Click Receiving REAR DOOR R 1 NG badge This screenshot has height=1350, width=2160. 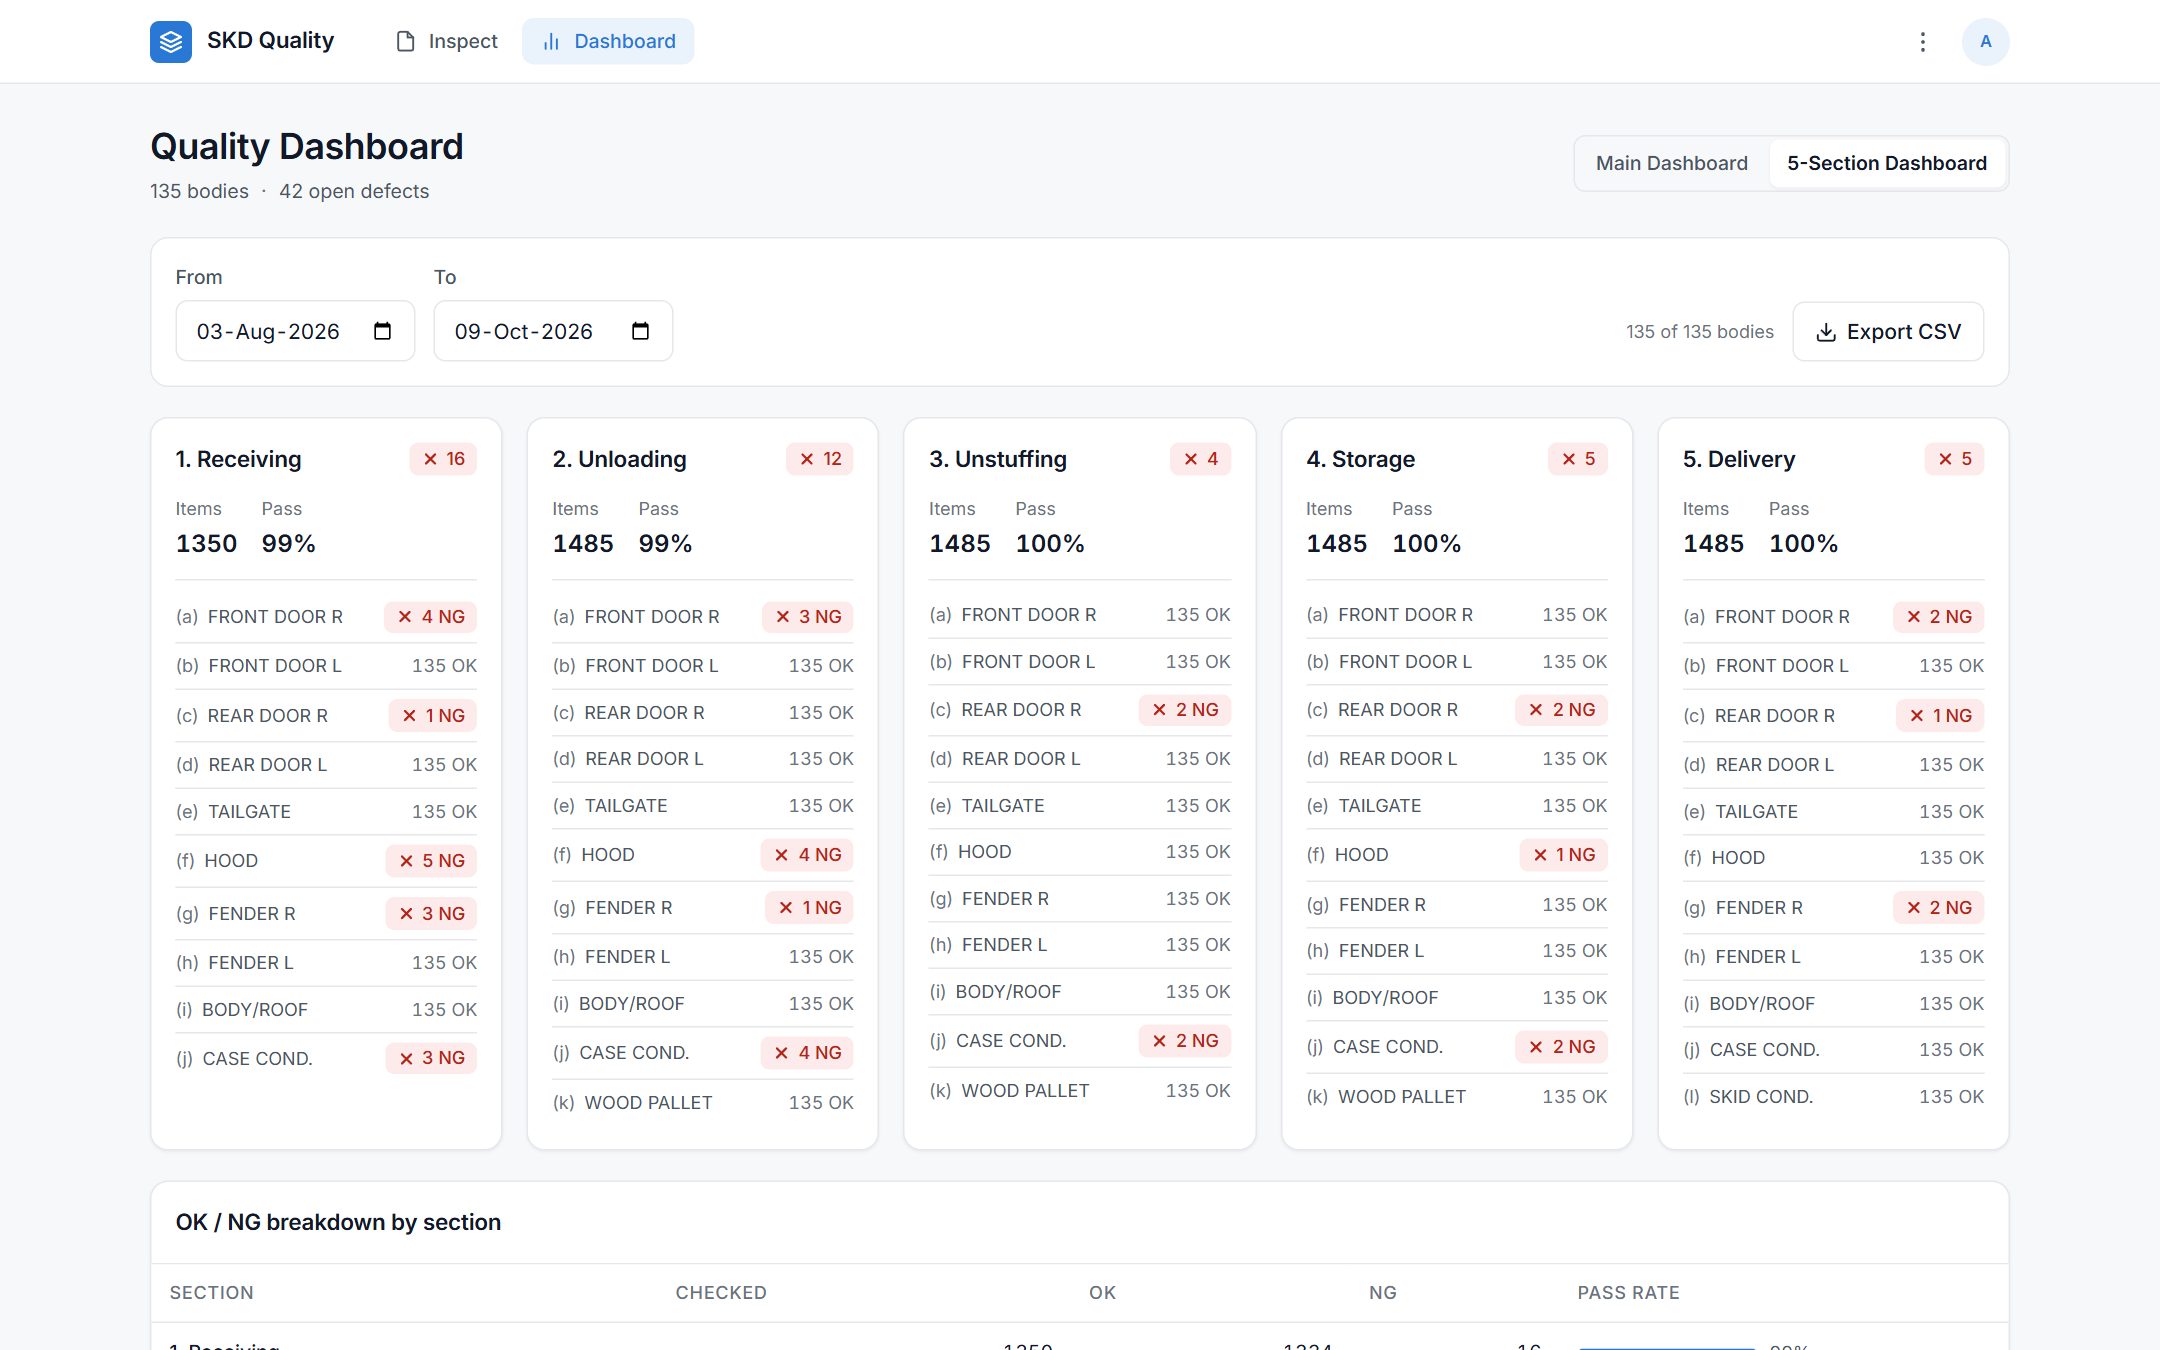433,716
